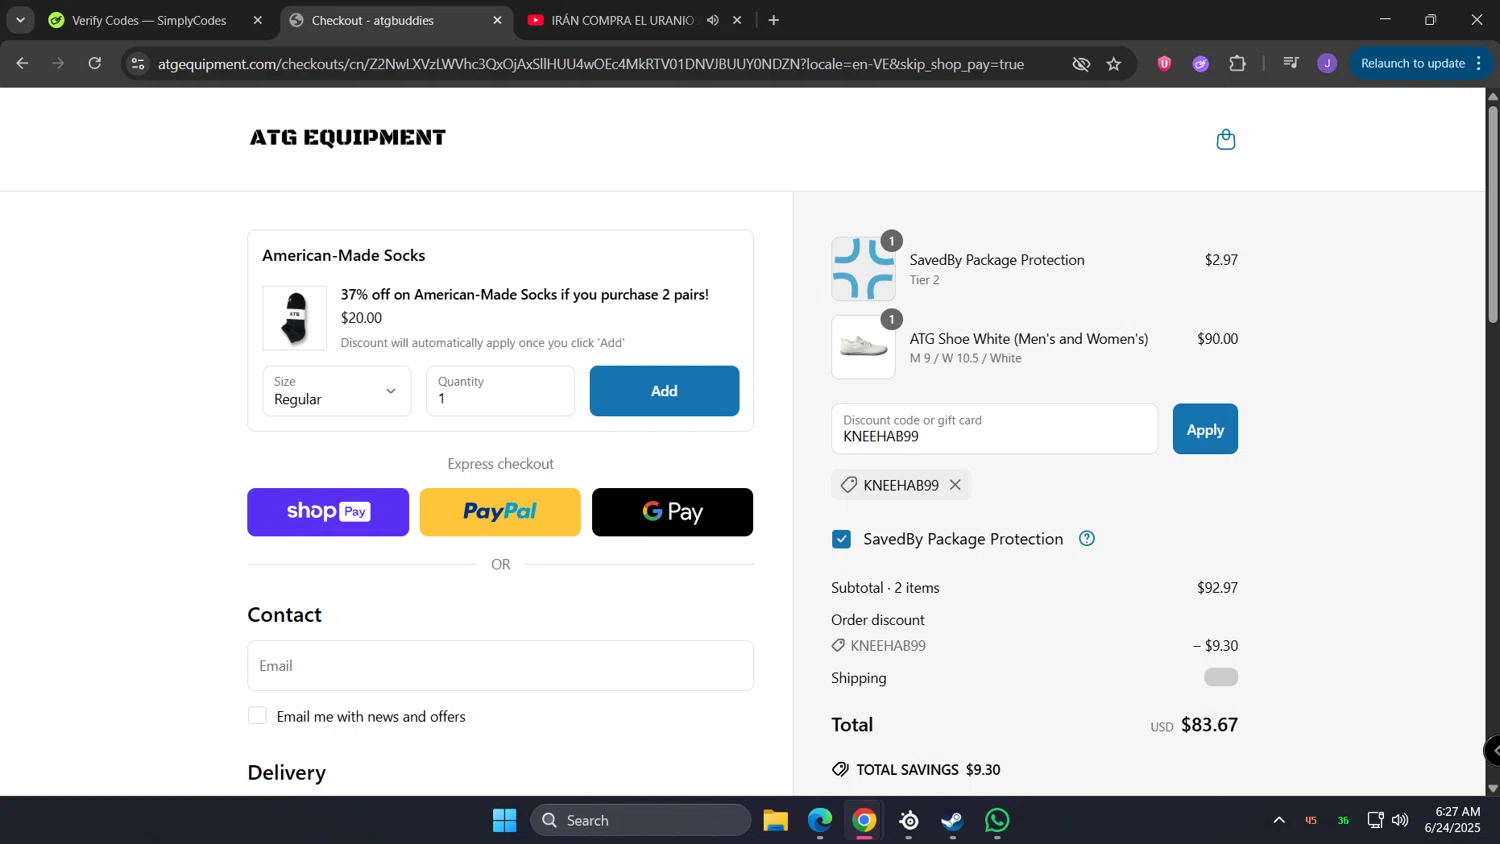Click the Email contact field

pyautogui.click(x=500, y=666)
